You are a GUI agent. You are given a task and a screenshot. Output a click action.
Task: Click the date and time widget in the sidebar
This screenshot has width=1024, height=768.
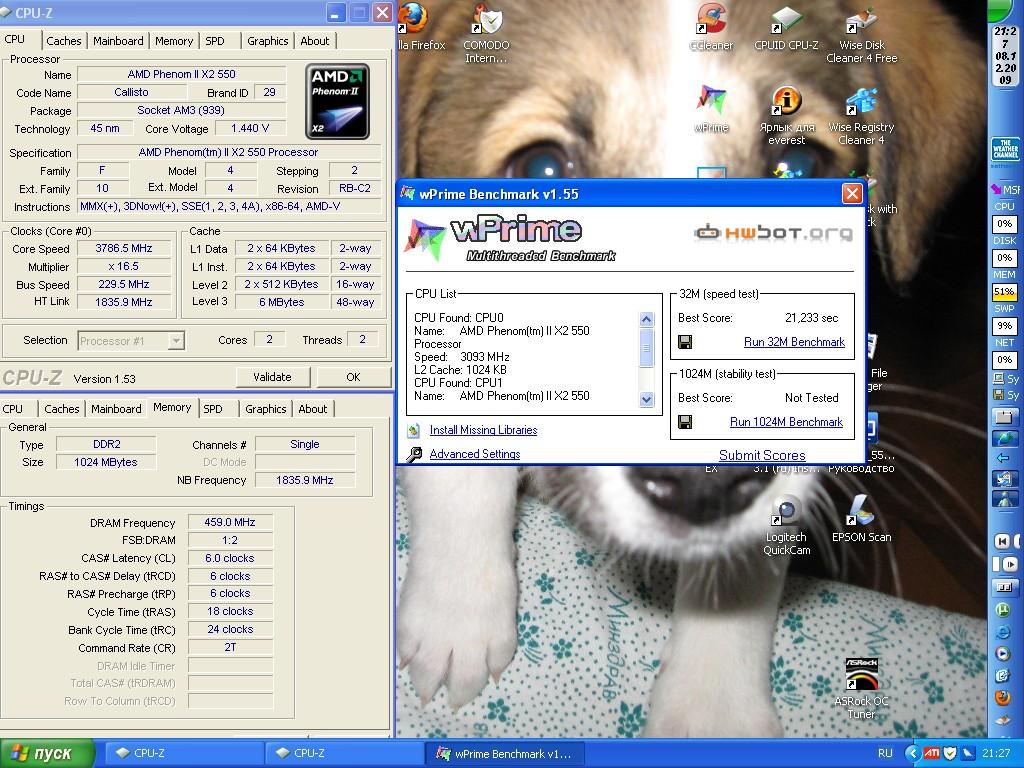[x=1005, y=56]
